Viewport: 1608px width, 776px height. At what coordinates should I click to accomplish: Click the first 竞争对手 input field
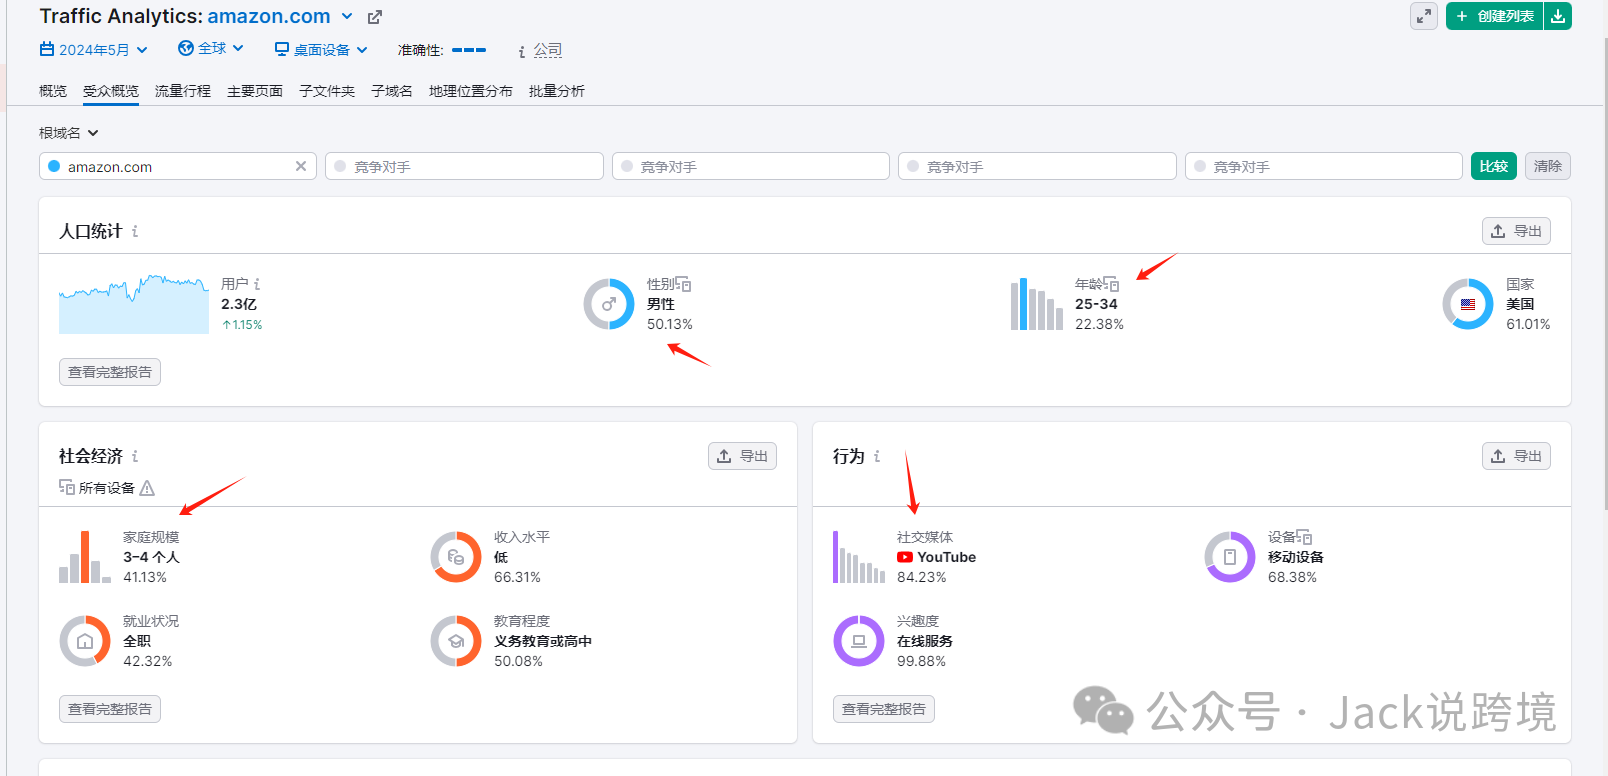pos(464,166)
